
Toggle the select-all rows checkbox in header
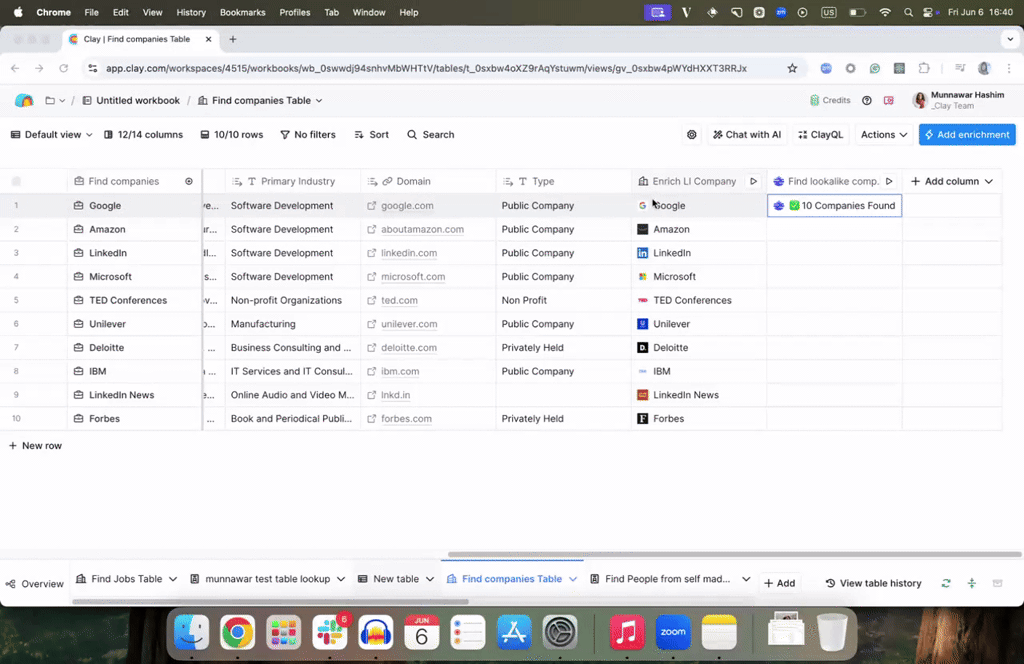coord(16,181)
